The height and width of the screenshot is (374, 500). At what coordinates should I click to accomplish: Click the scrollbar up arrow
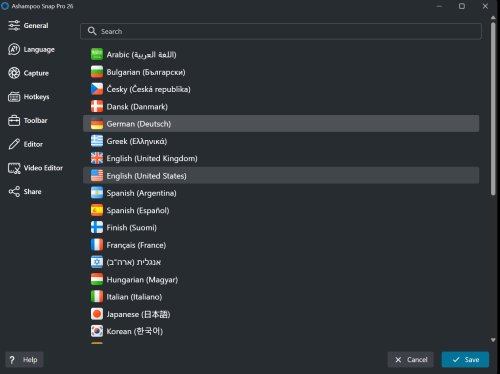pos(493,18)
